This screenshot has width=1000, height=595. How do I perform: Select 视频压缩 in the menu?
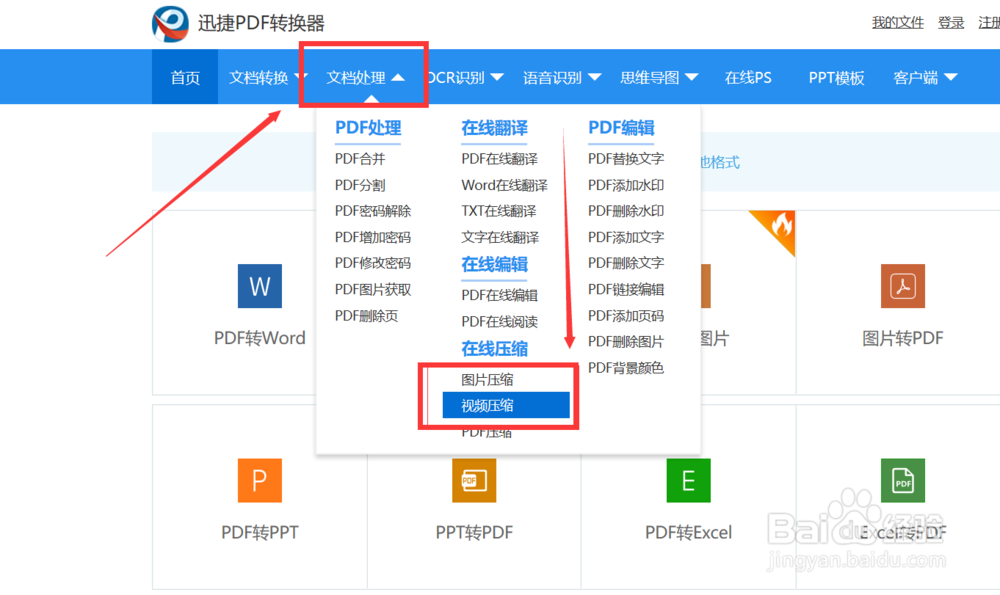(506, 406)
